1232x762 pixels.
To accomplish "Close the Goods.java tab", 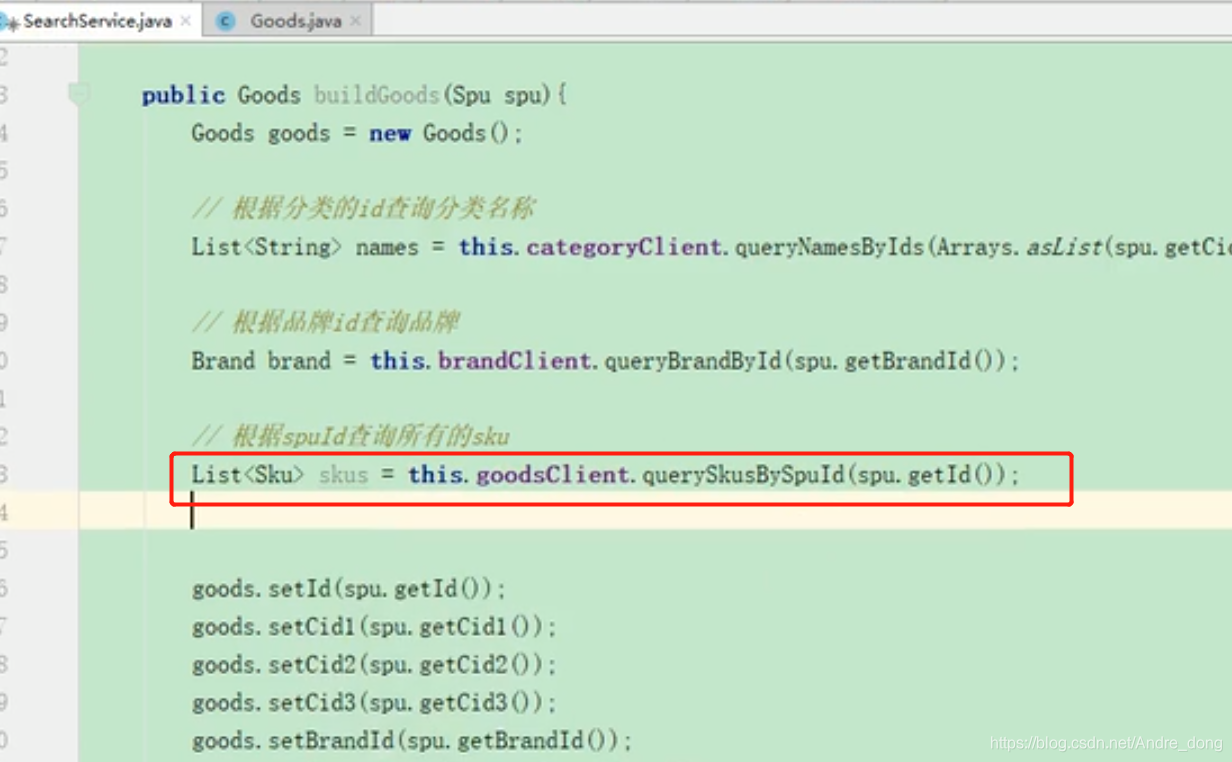I will click(x=356, y=21).
